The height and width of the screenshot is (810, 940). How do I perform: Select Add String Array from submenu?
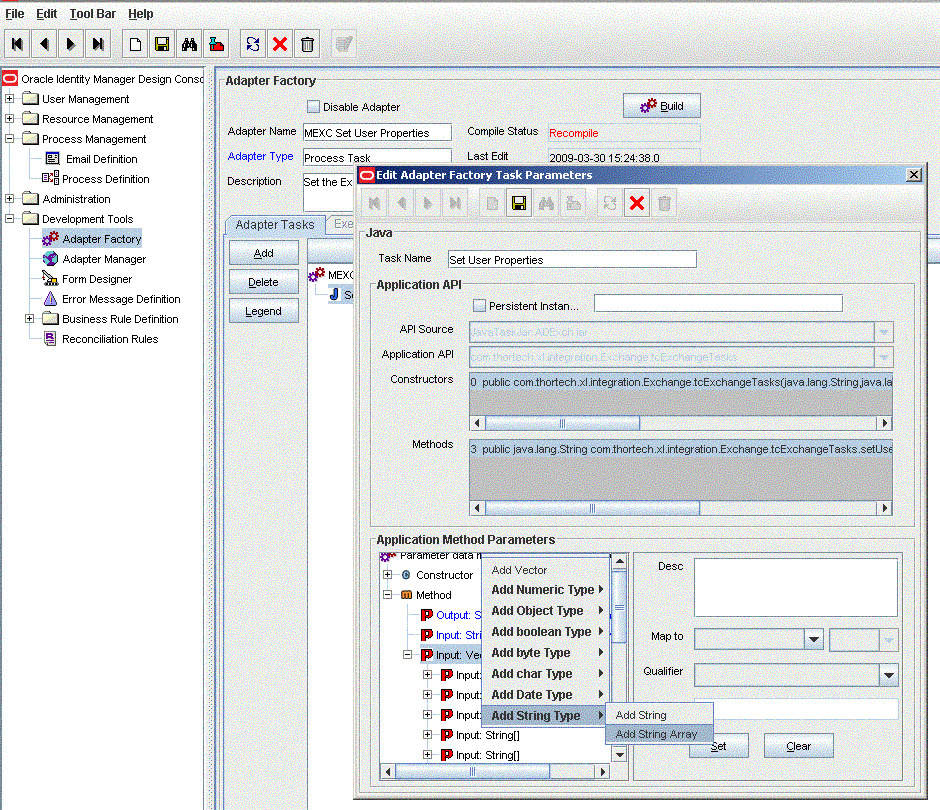coord(656,734)
